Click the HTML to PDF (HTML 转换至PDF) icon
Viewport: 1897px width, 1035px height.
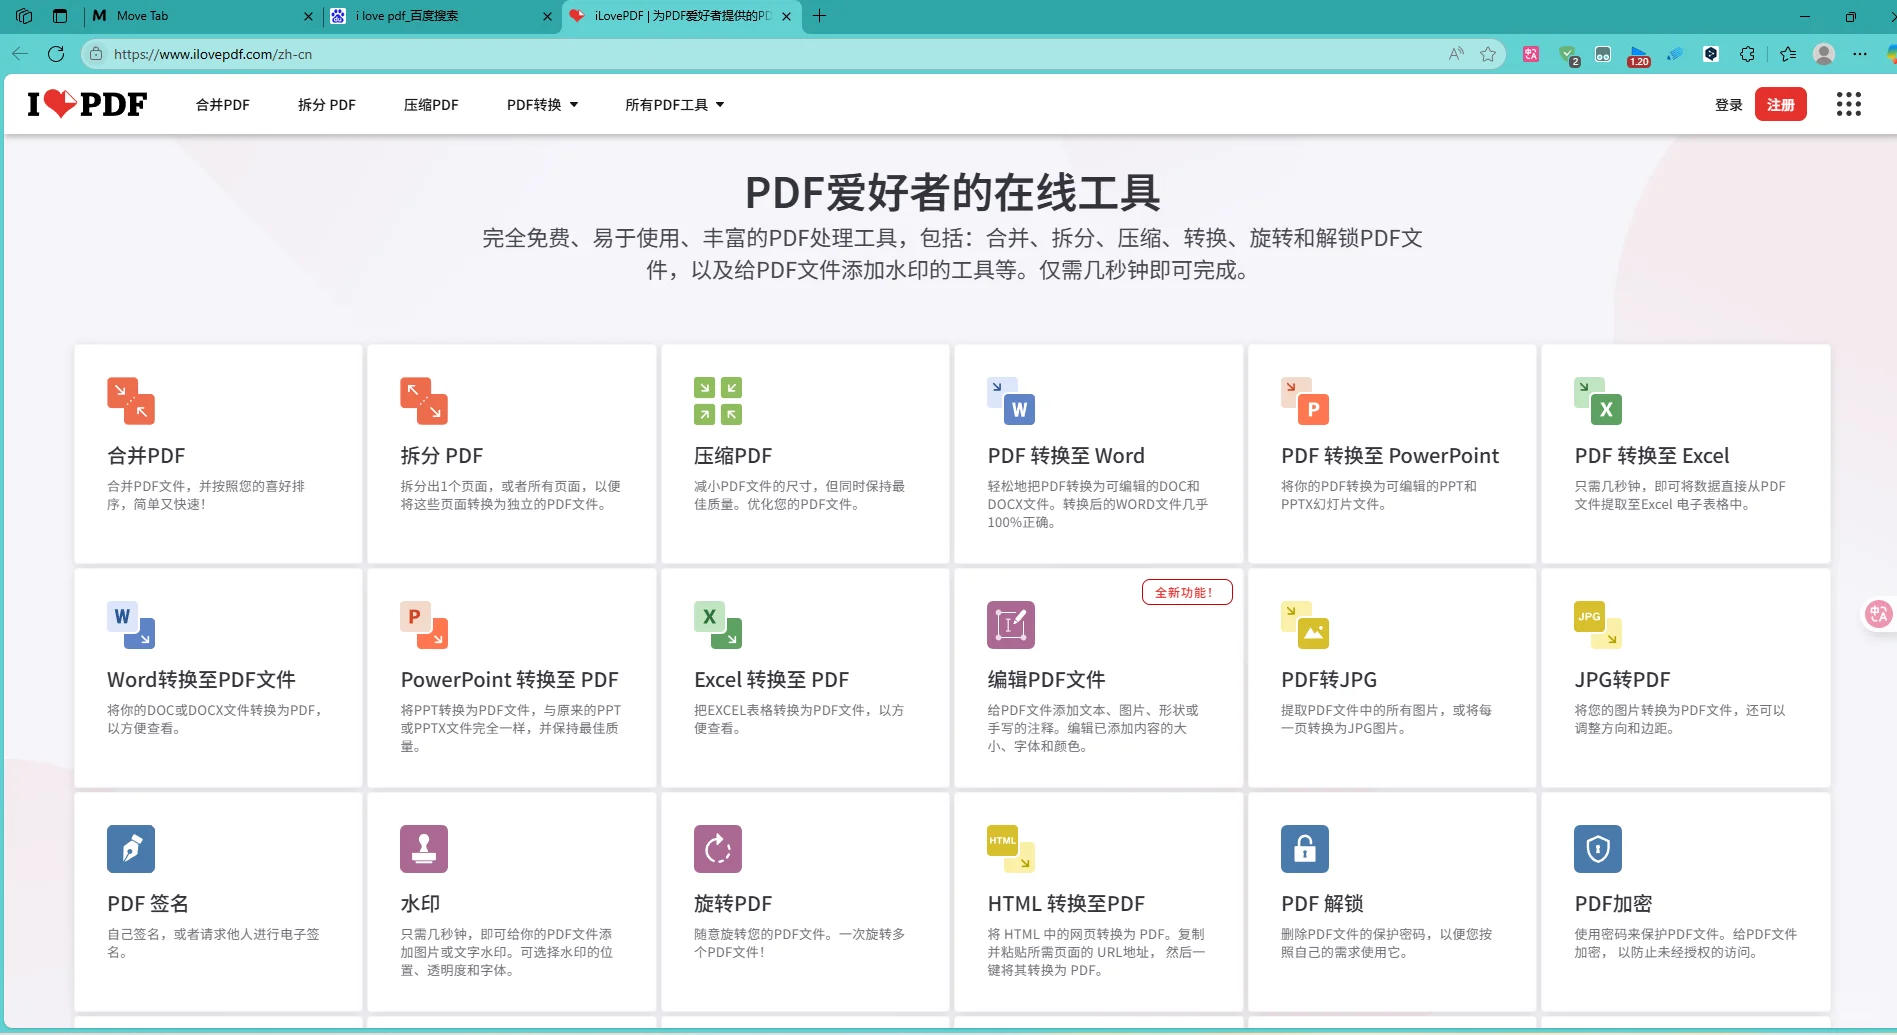coord(1011,849)
